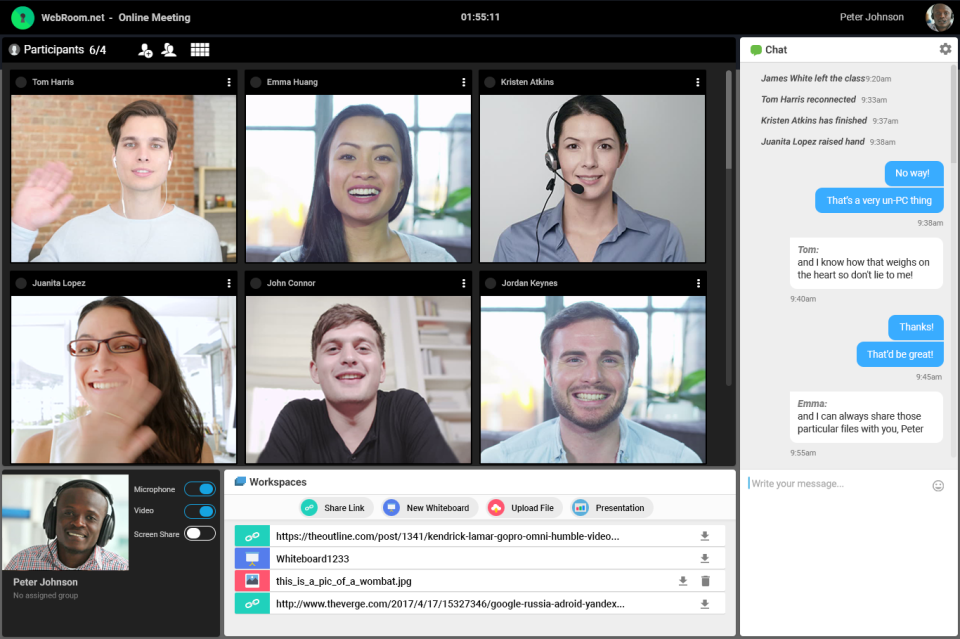This screenshot has width=960, height=639.
Task: Click the Share Link option
Action: [334, 507]
